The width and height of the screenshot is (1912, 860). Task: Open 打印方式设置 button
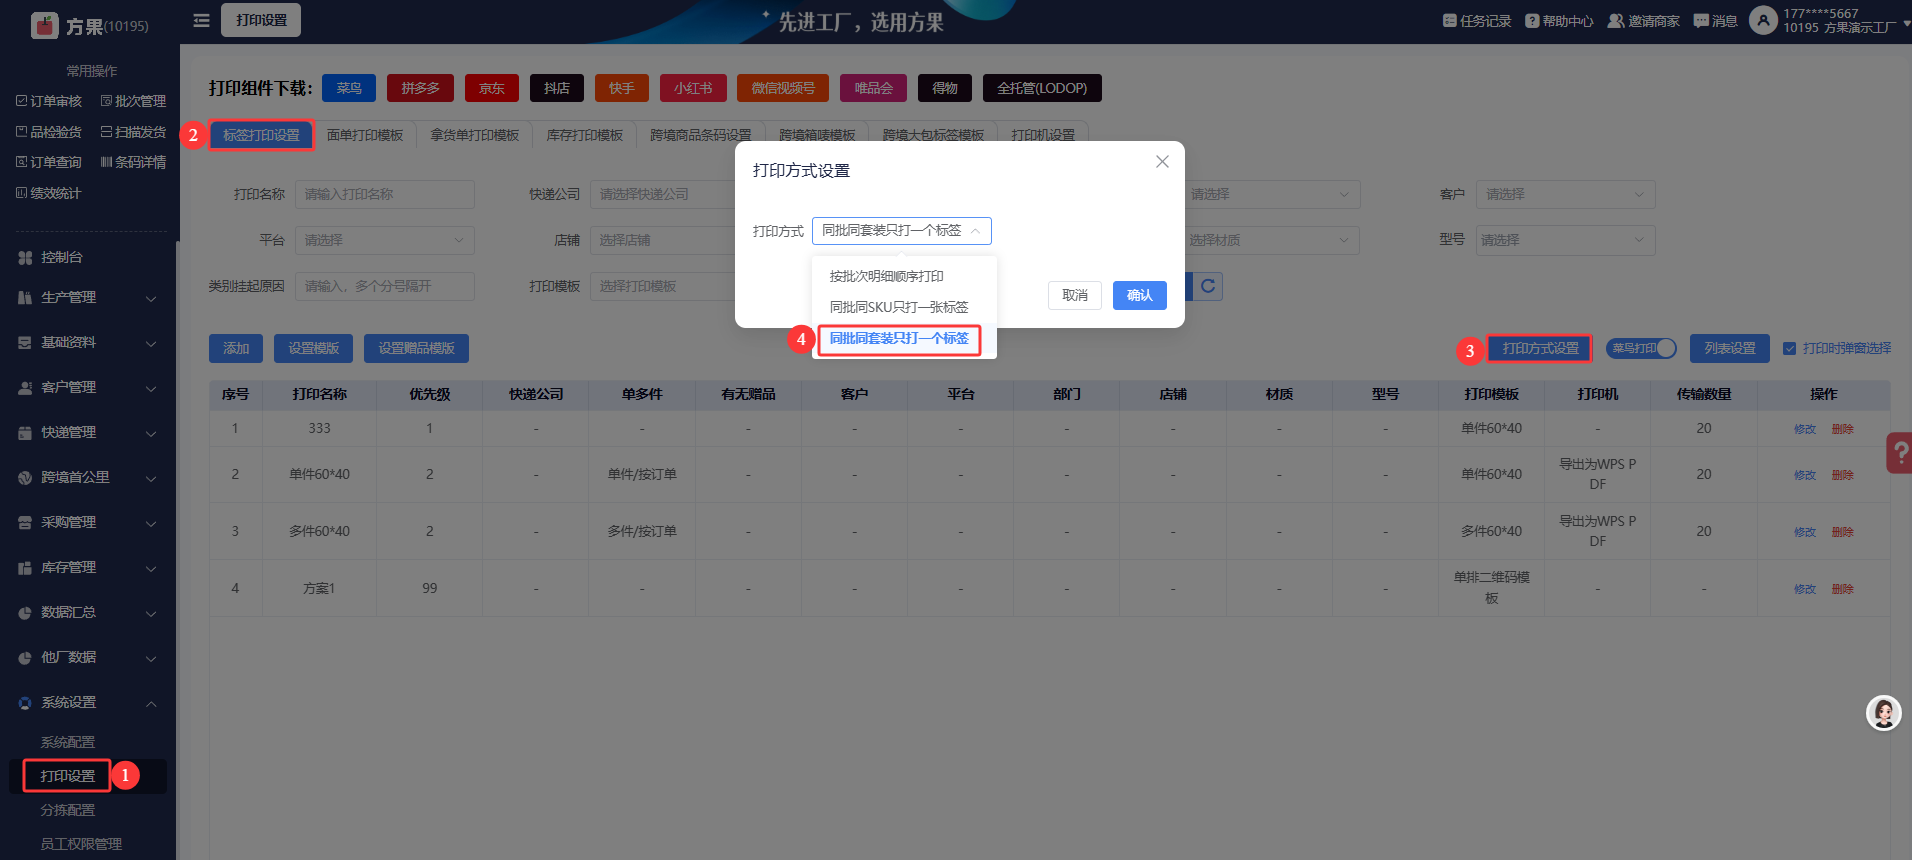tap(1540, 348)
